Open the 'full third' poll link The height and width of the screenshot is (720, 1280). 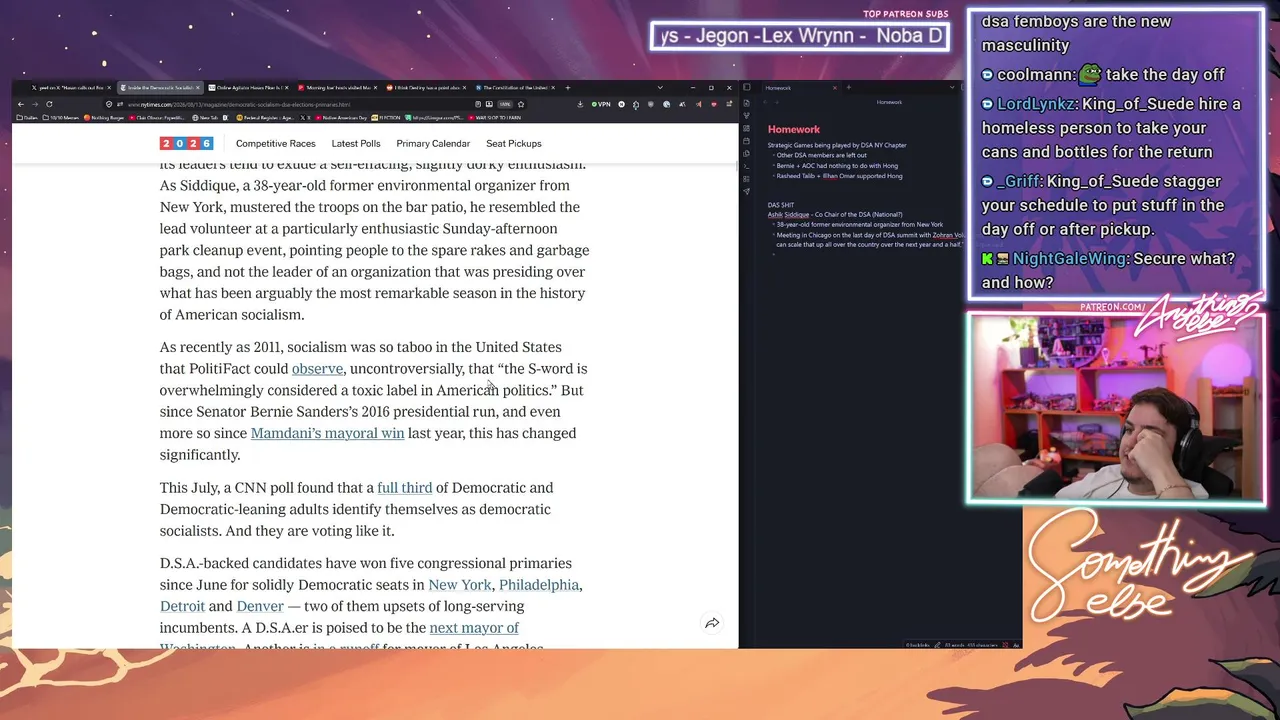(404, 488)
